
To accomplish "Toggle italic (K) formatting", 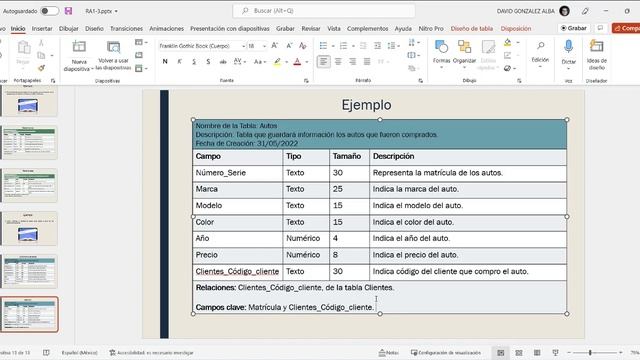I will click(180, 62).
